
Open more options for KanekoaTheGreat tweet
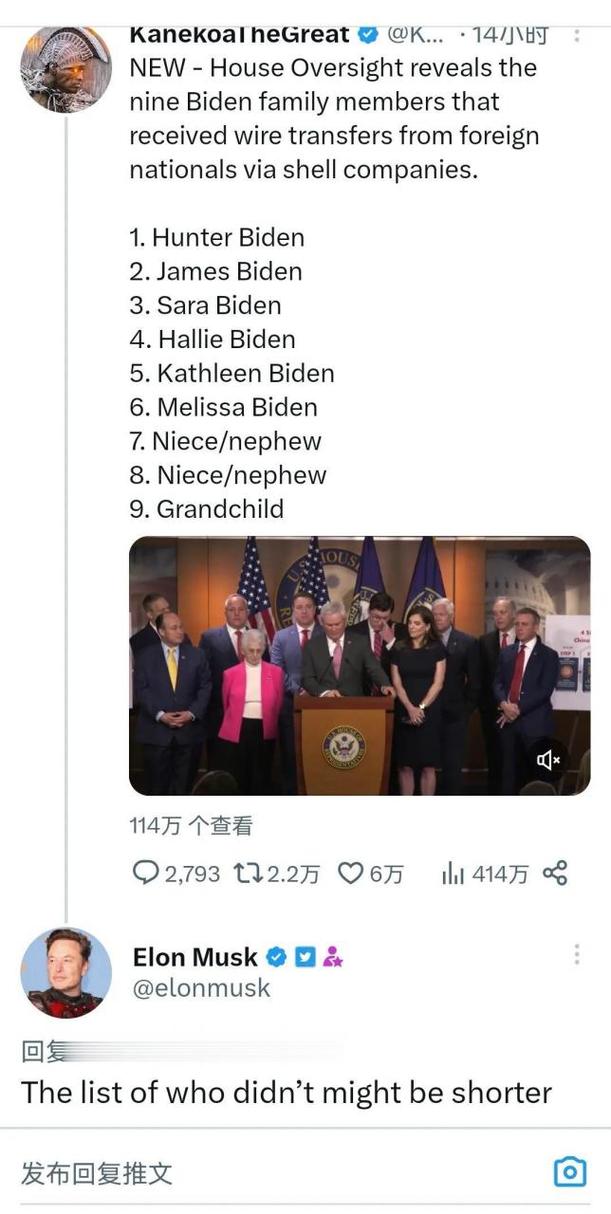(x=577, y=35)
